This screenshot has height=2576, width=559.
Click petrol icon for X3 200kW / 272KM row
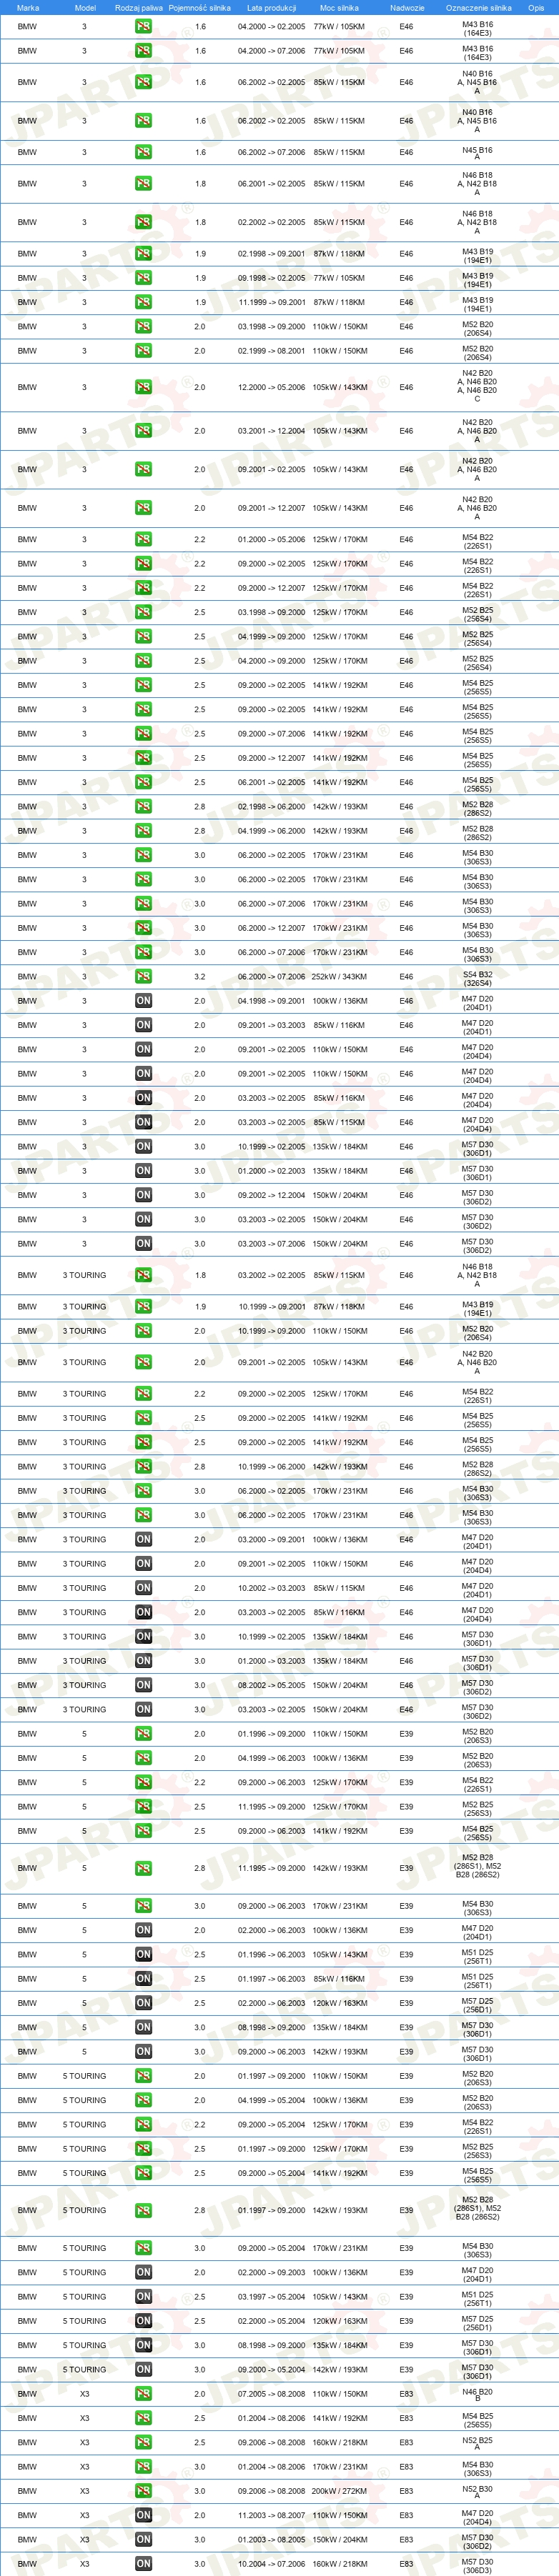coord(143,2491)
